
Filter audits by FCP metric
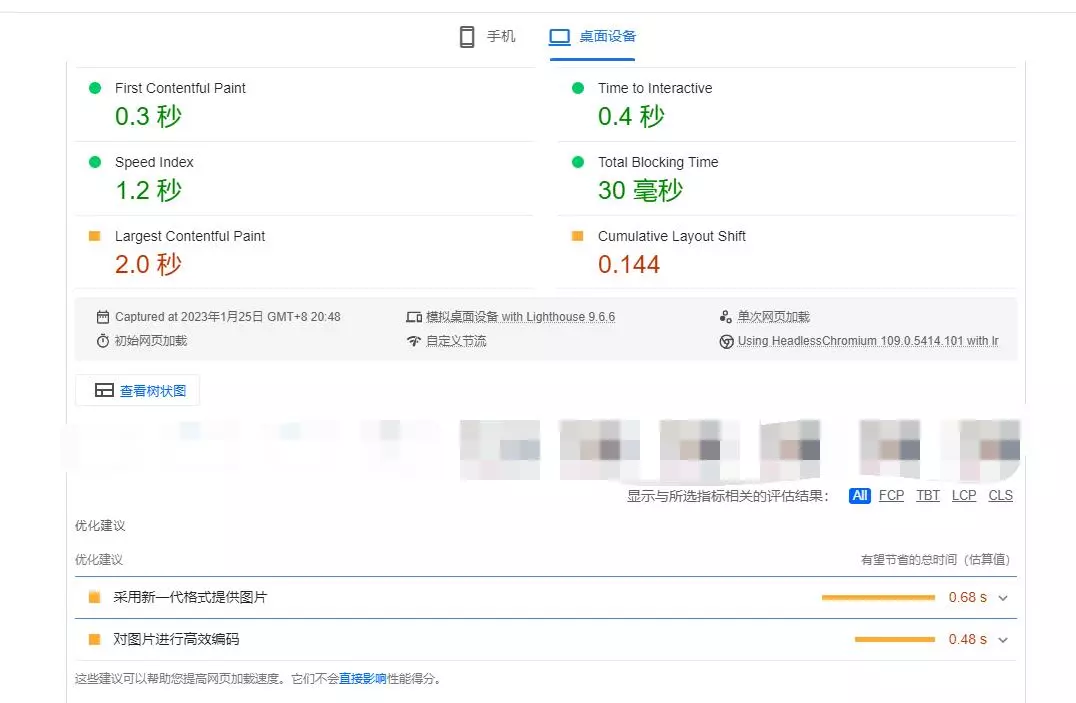(x=891, y=496)
